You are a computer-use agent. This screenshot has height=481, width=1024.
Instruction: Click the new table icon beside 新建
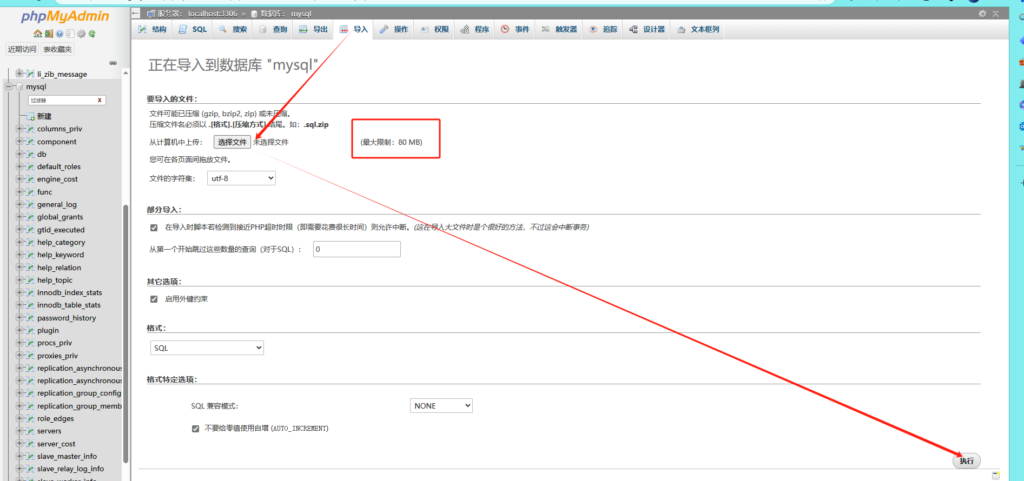(x=30, y=116)
